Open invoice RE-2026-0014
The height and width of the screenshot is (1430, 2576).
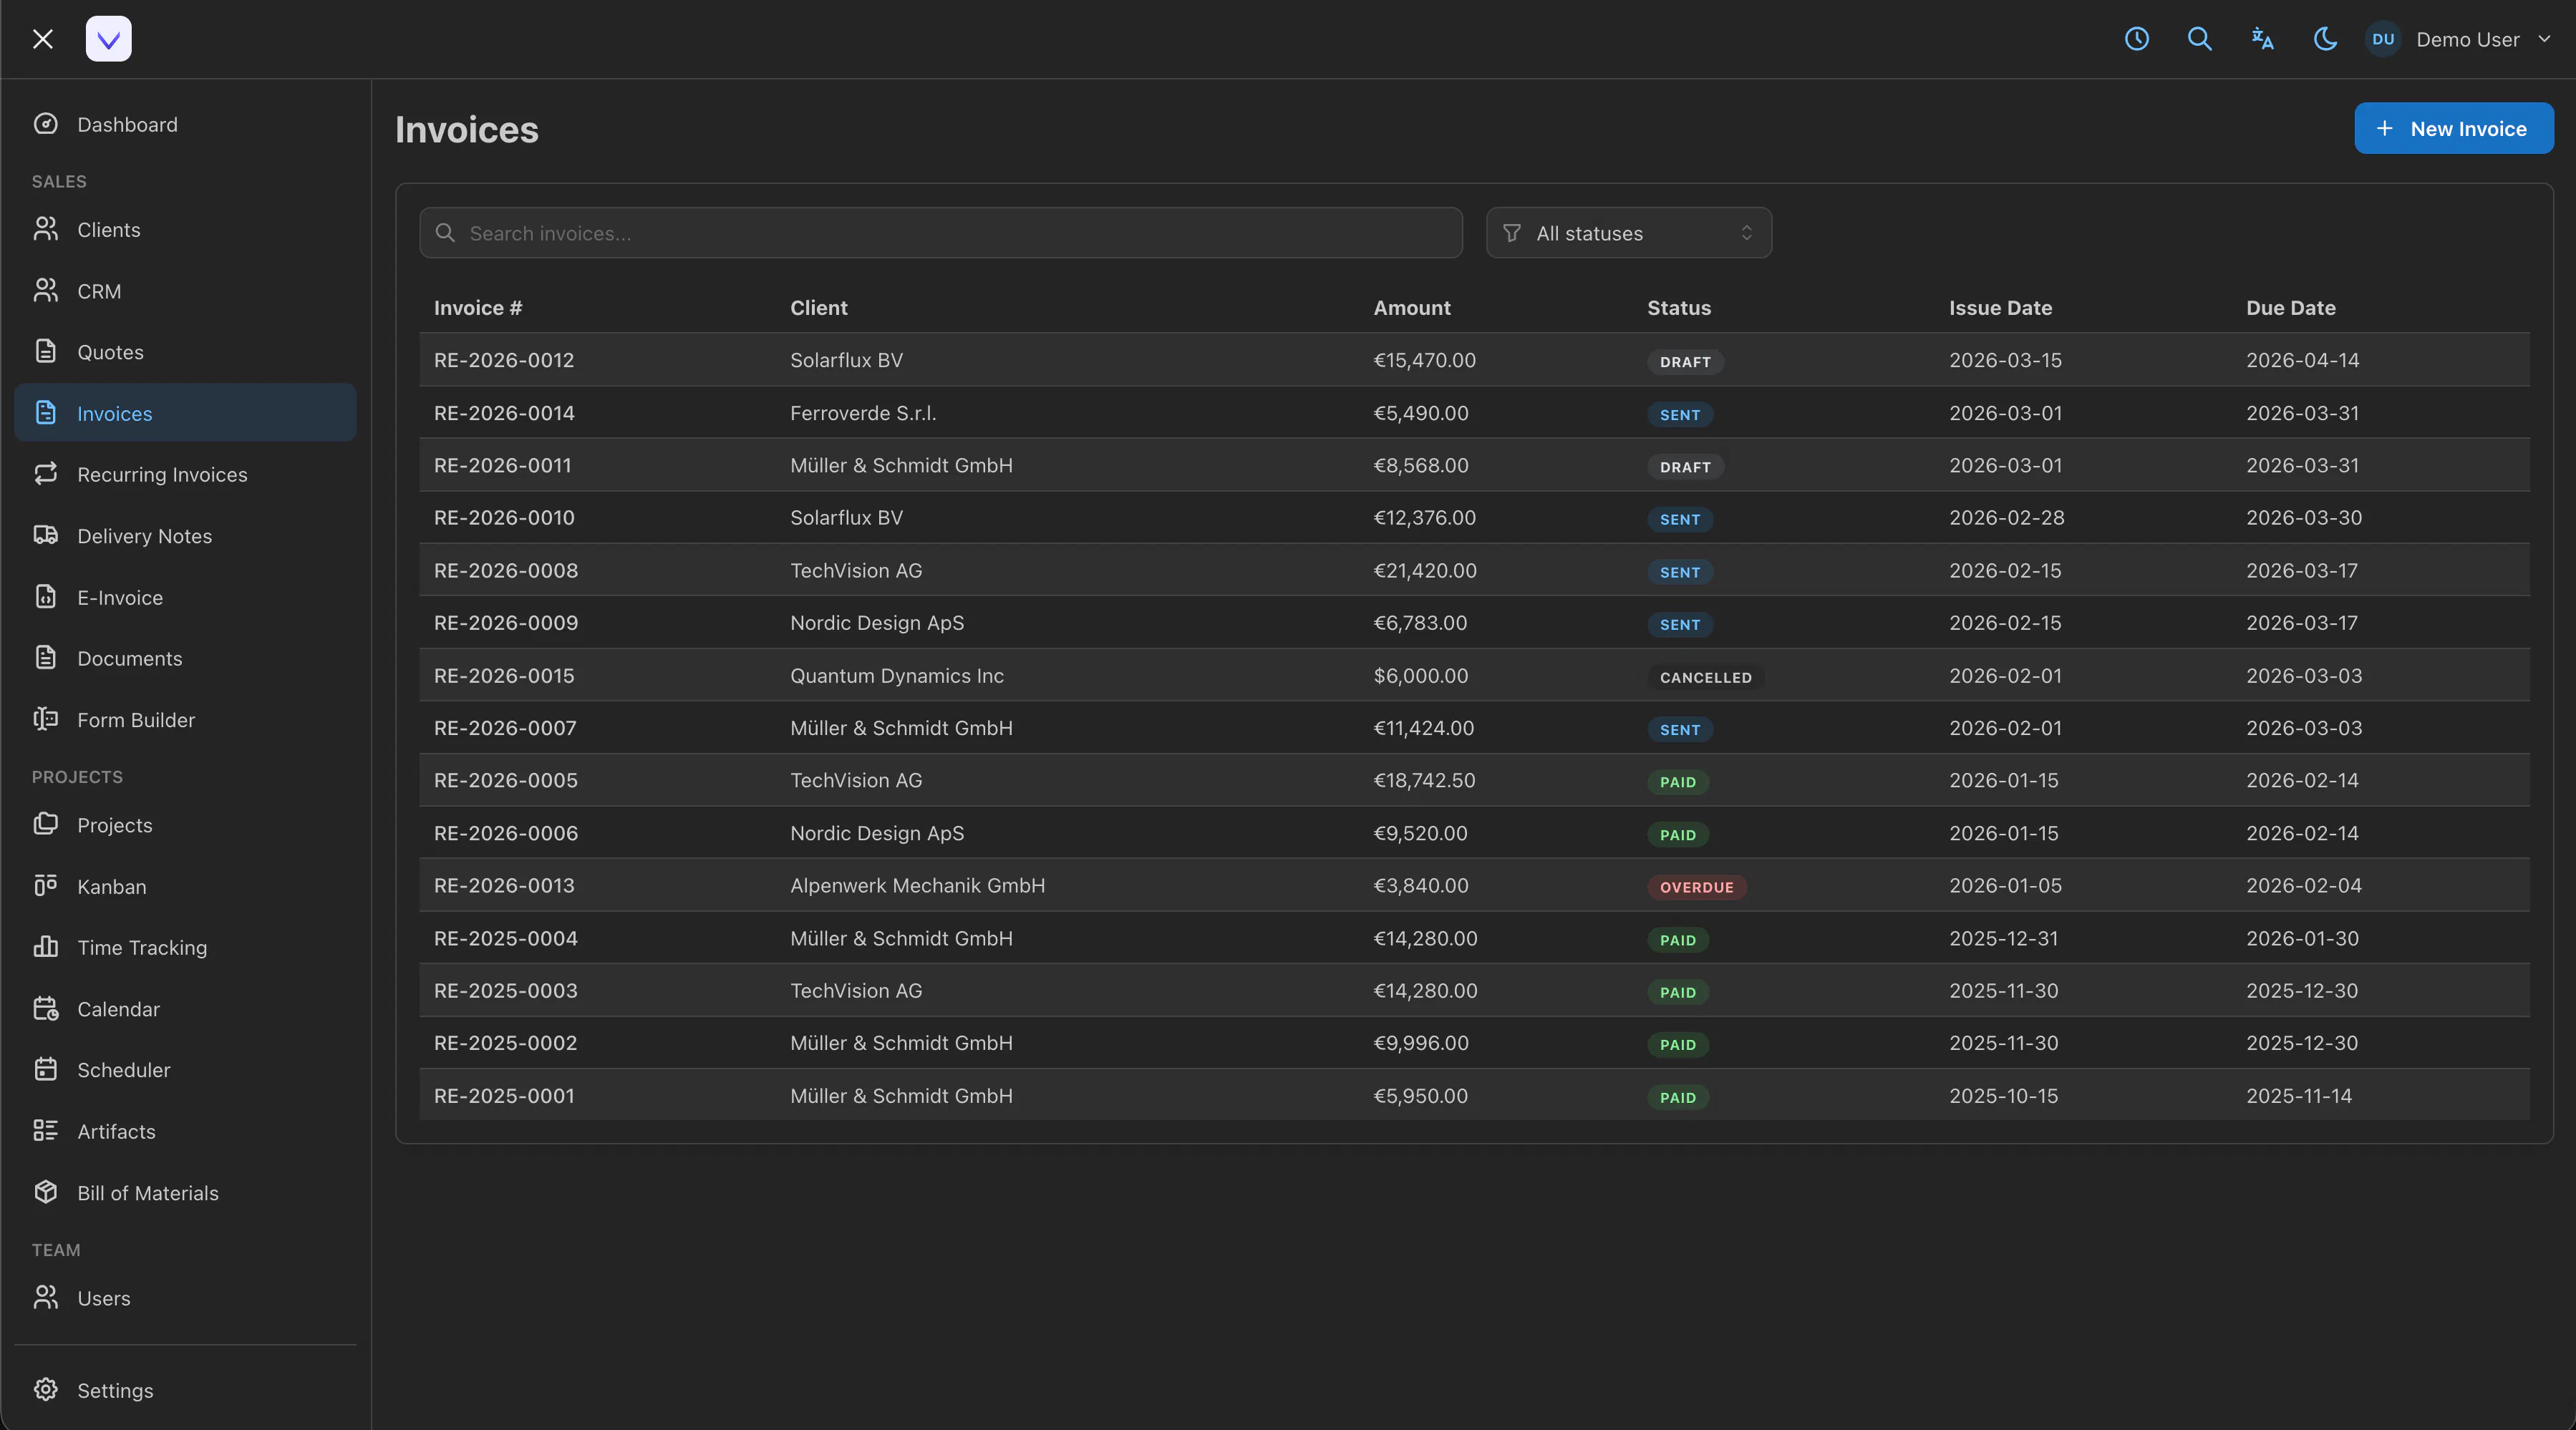(504, 413)
